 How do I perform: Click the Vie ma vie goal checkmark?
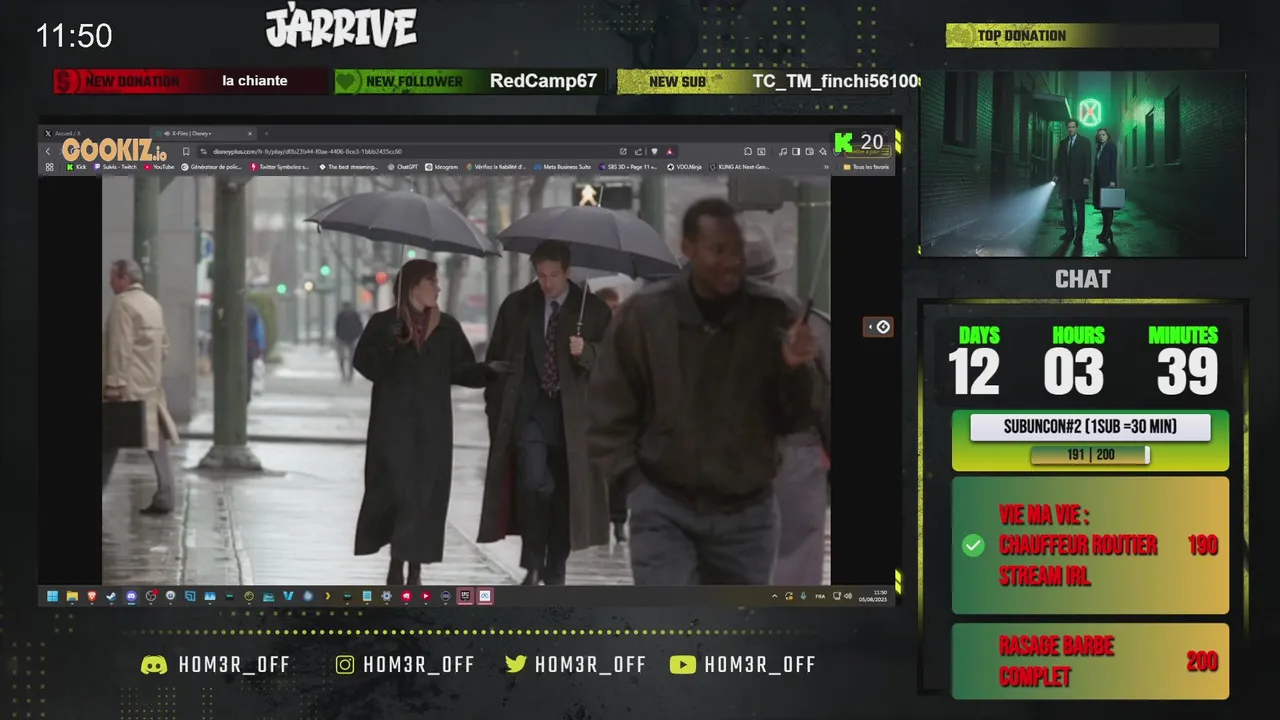point(973,546)
